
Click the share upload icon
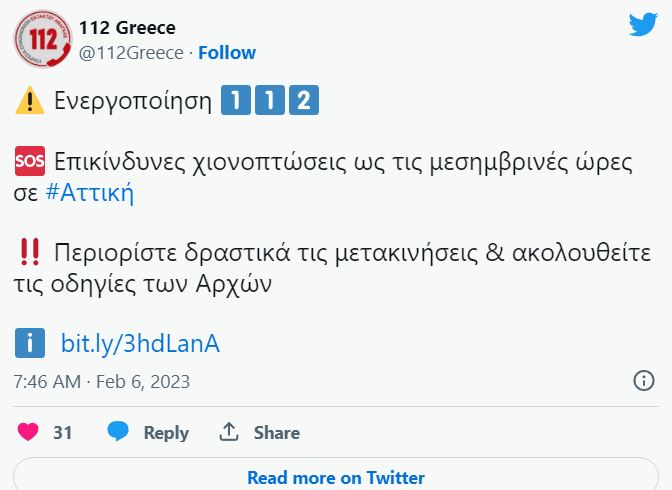(x=229, y=432)
